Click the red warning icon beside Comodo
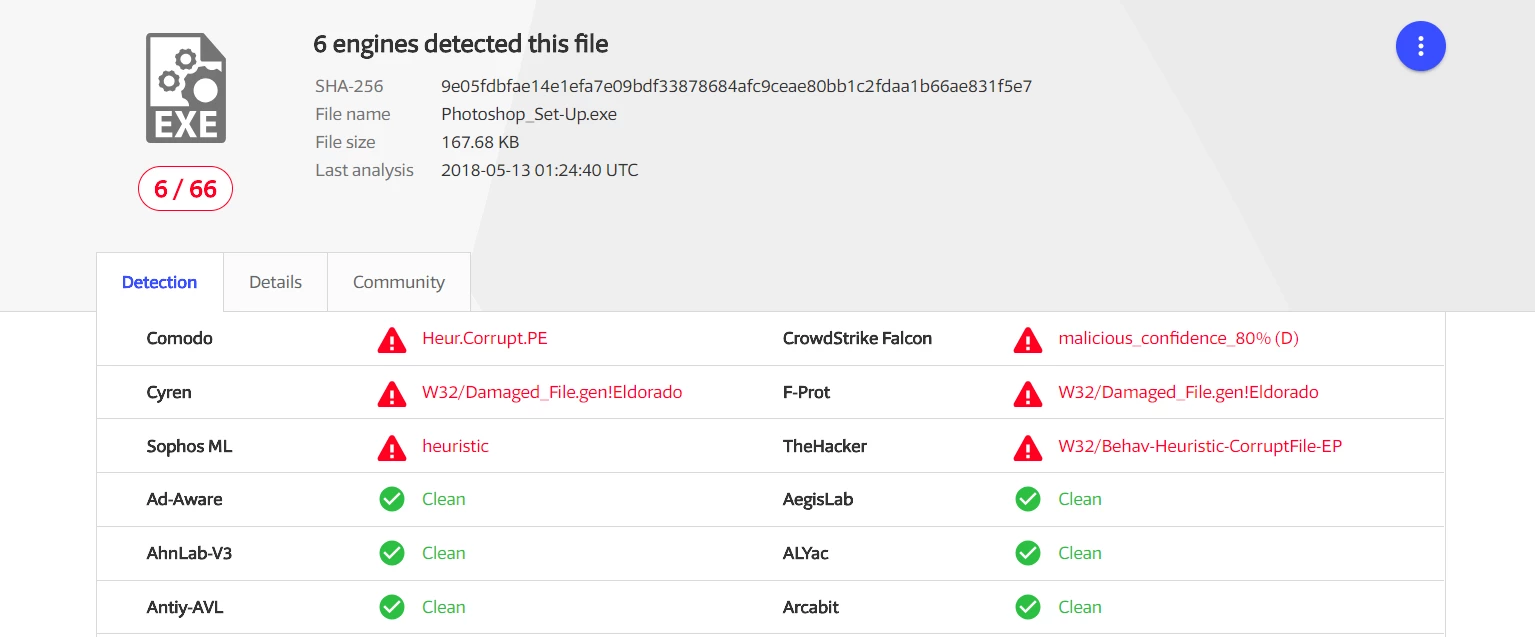The image size is (1535, 637). pos(392,339)
